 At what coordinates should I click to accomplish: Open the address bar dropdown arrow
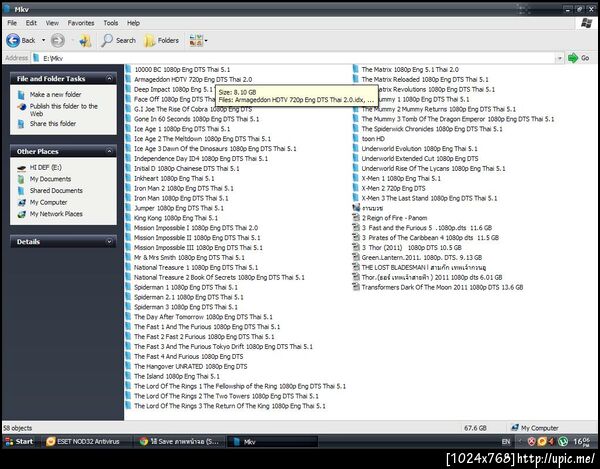click(559, 58)
